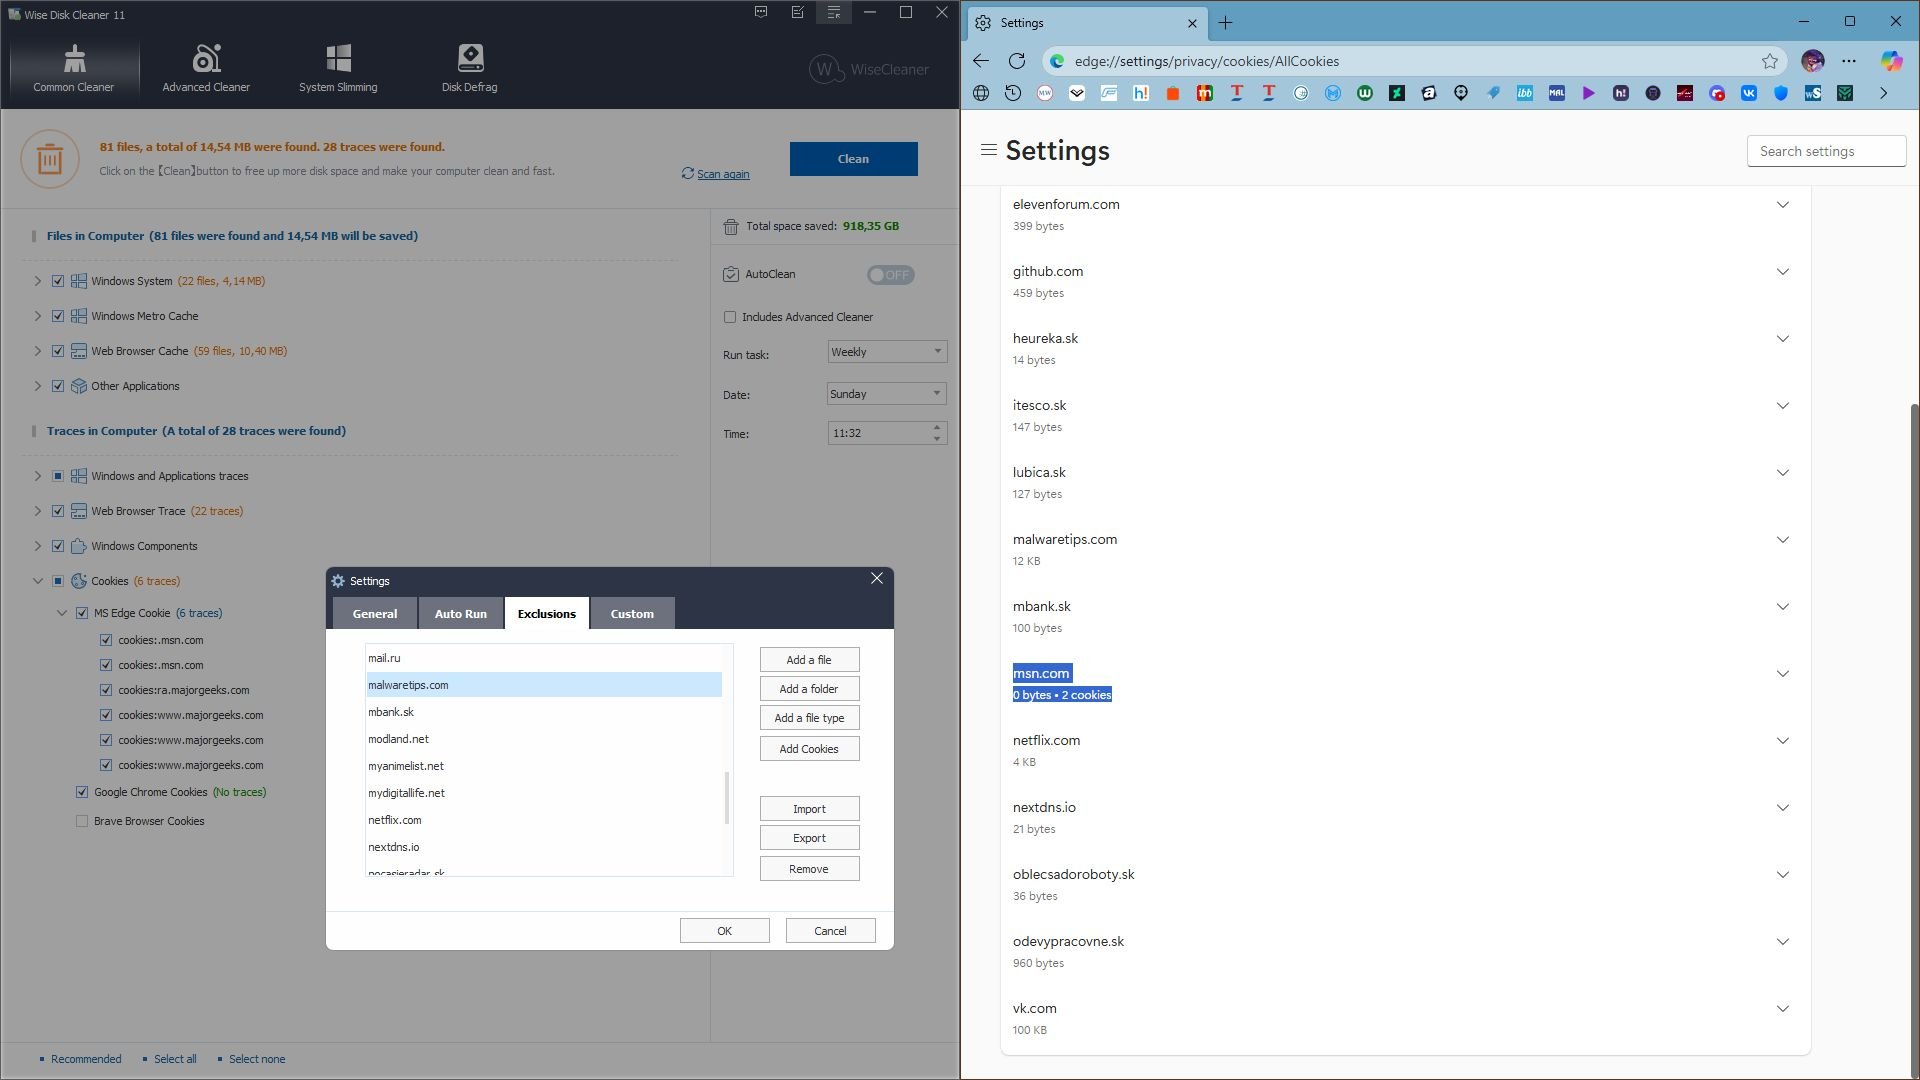The image size is (1920, 1080).
Task: Select the Edge Settings browser tab
Action: [1088, 23]
